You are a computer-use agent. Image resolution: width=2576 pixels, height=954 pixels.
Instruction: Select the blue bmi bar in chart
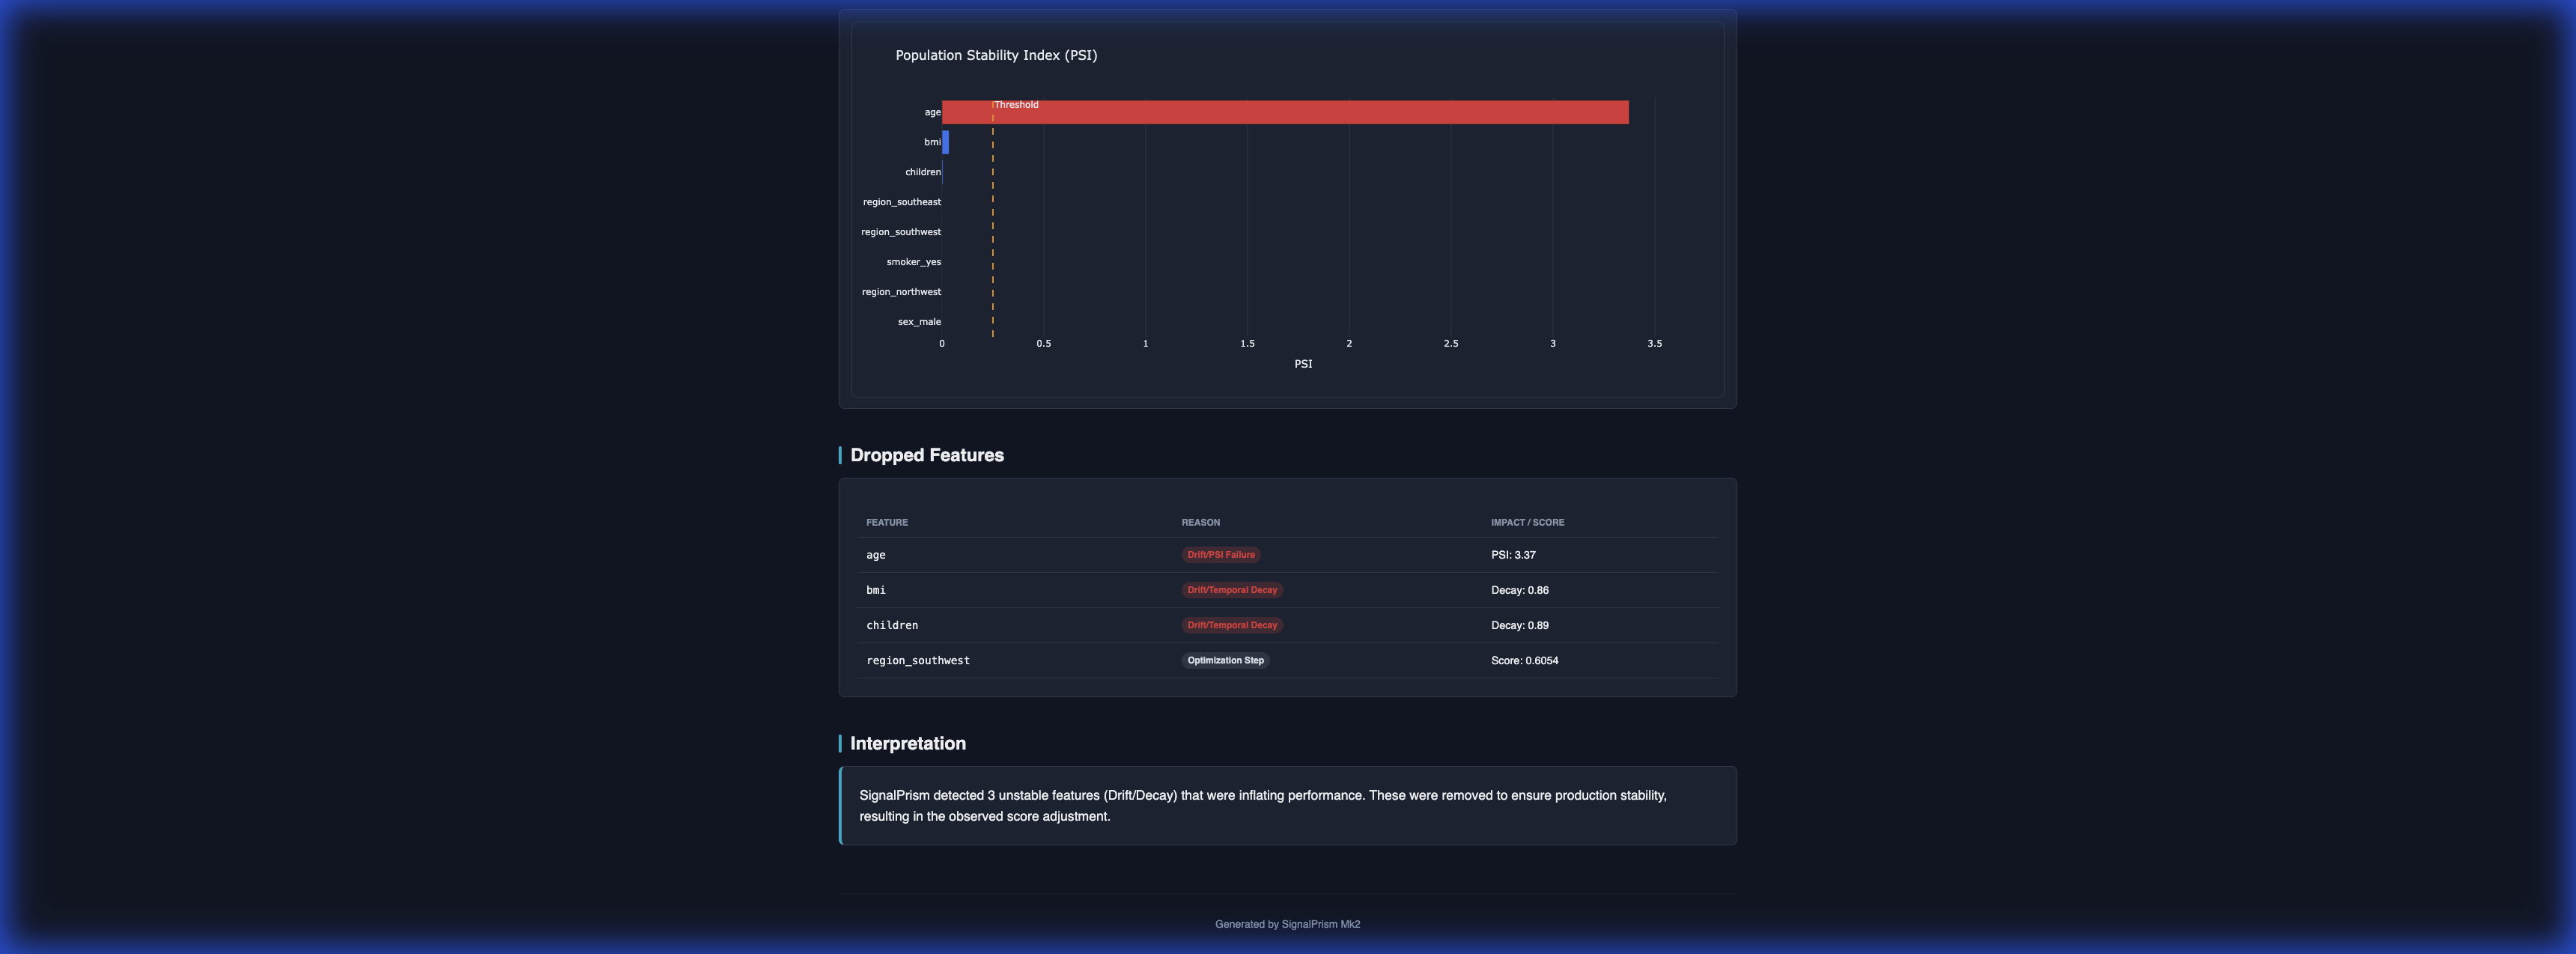pos(946,142)
